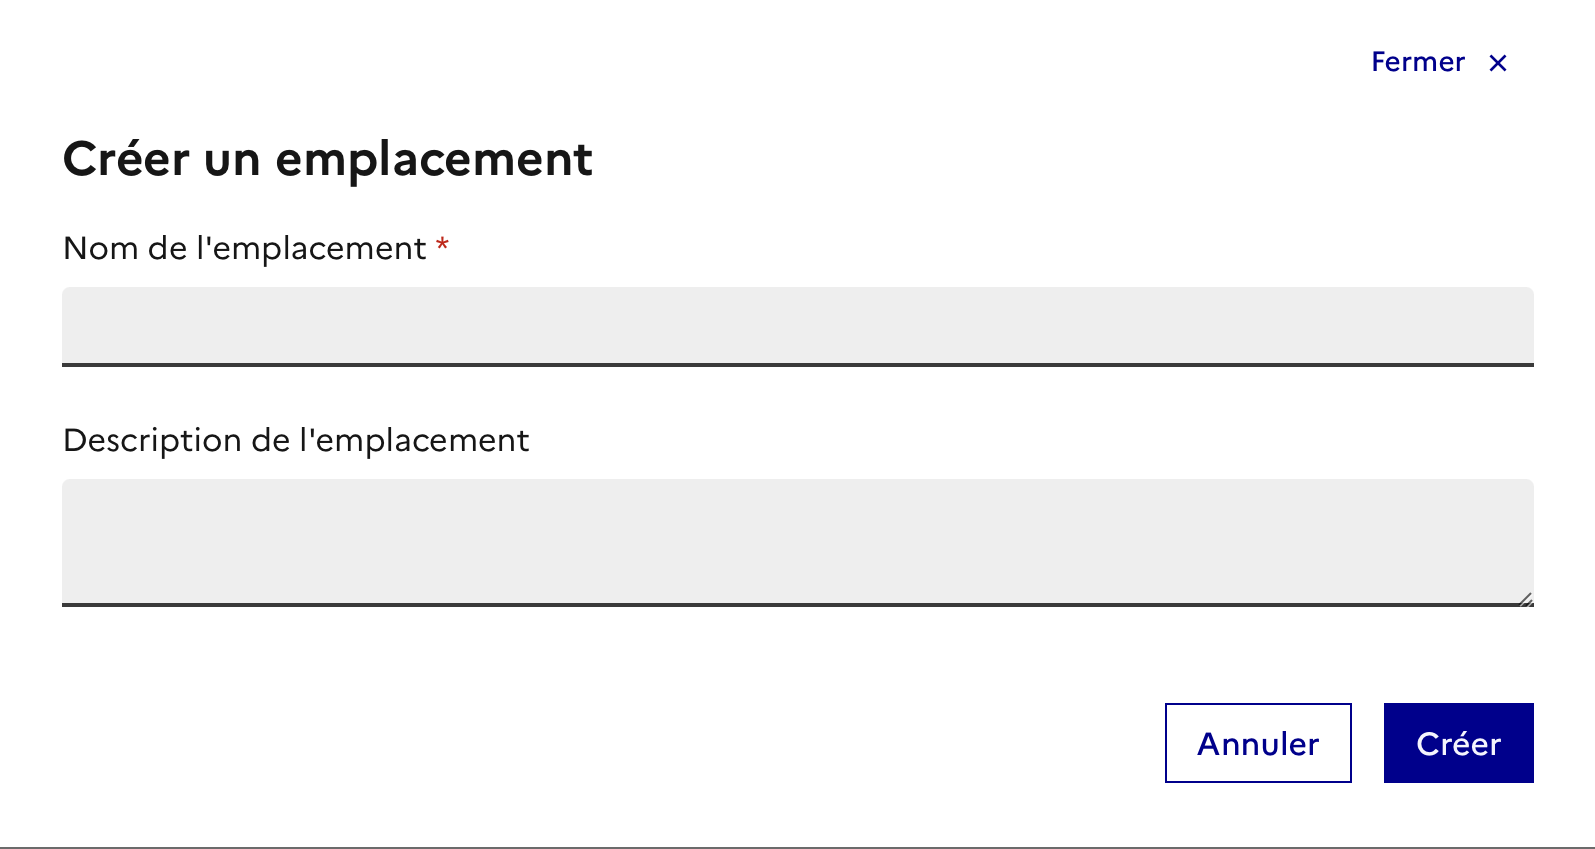Screen dimensions: 1595x849
Task: Click the description box's bottom-right grip
Action: 1525,600
